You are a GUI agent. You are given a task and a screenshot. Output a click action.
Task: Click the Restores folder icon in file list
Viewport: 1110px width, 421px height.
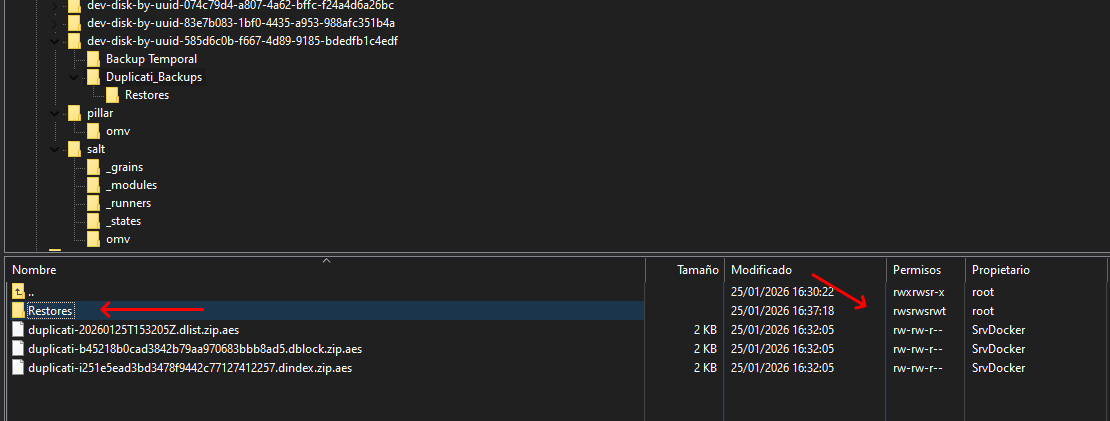[x=18, y=311]
